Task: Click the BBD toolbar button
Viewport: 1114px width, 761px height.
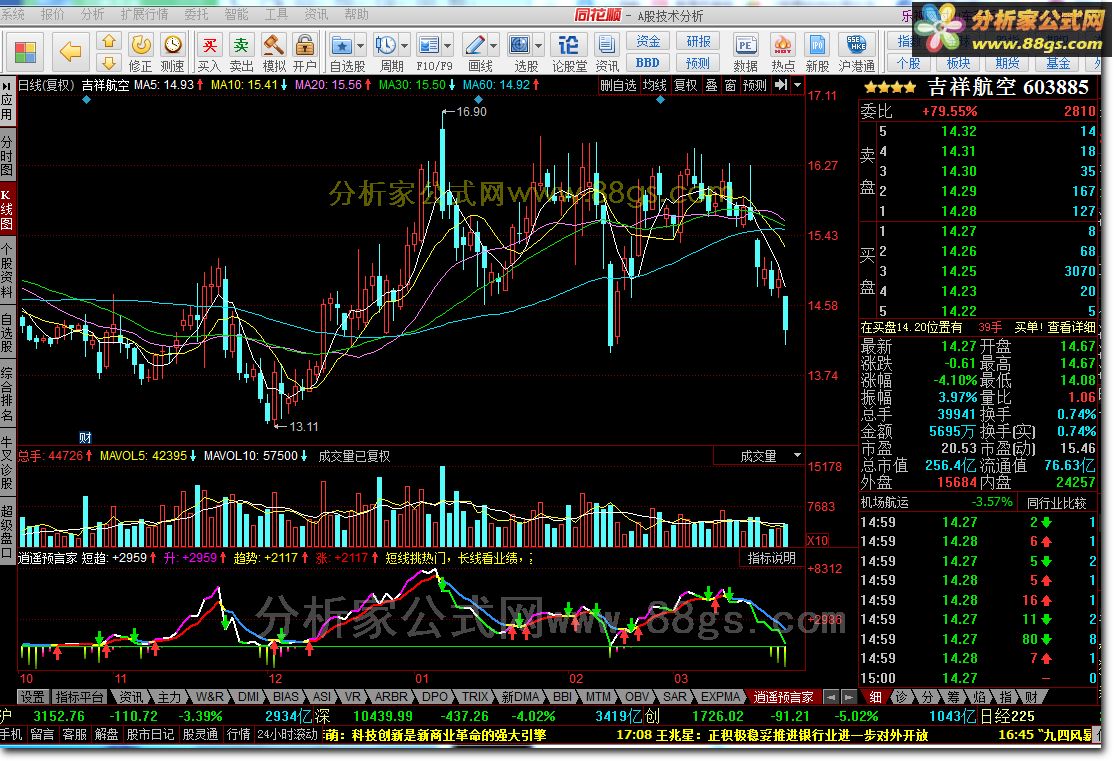Action: tap(648, 63)
